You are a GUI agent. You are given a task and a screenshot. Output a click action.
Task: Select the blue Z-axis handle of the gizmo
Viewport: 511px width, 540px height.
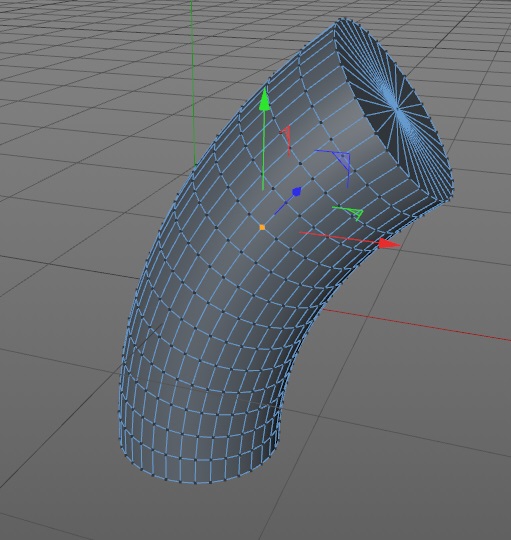point(297,191)
